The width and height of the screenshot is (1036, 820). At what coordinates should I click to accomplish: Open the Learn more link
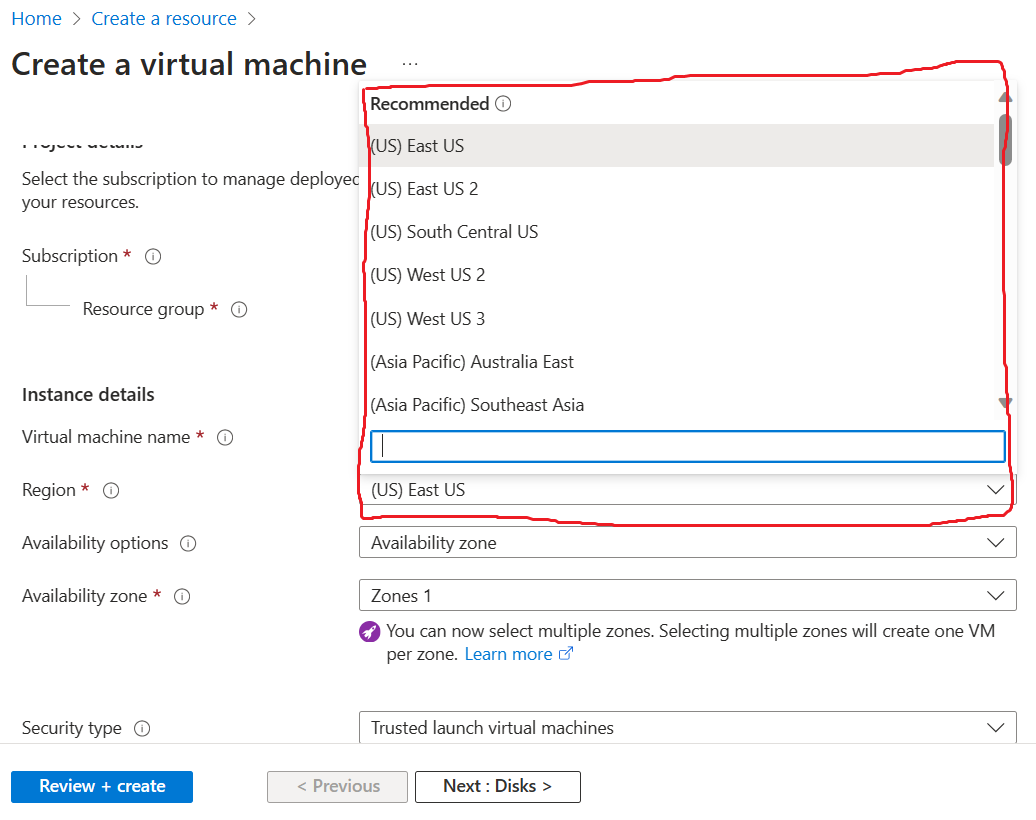click(x=511, y=653)
